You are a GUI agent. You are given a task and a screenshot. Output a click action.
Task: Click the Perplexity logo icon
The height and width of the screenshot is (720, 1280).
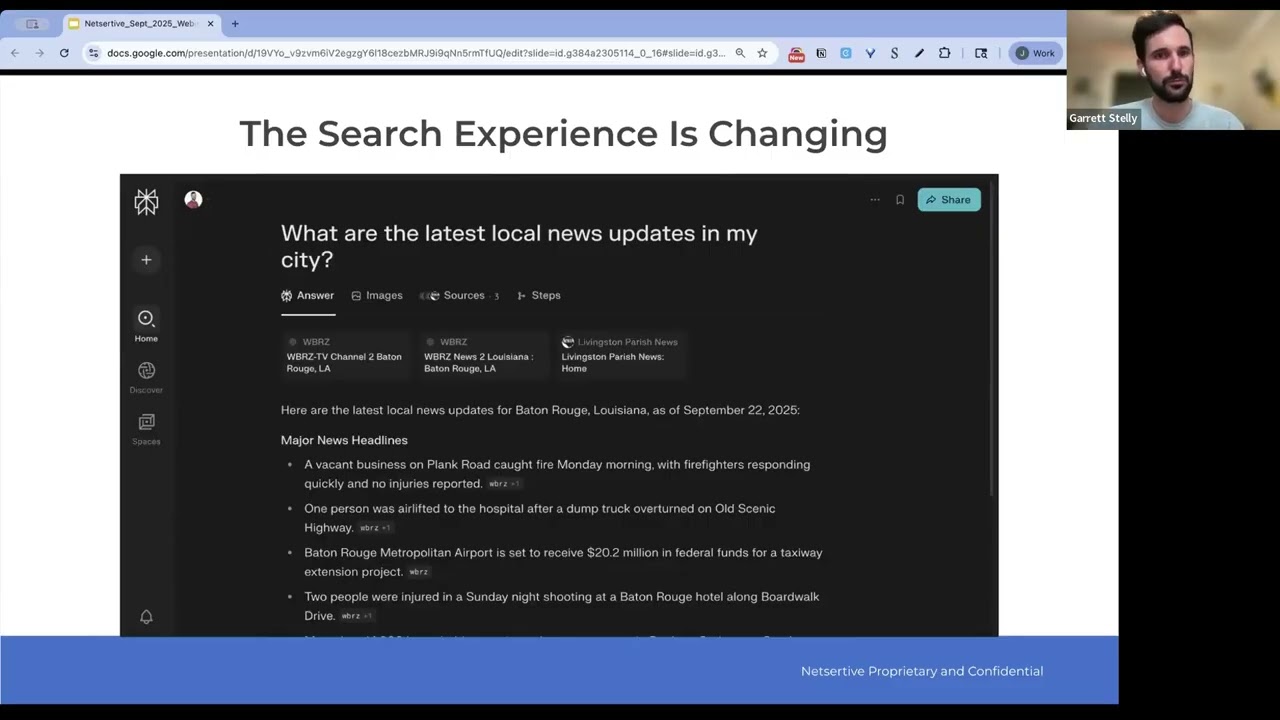tap(146, 201)
